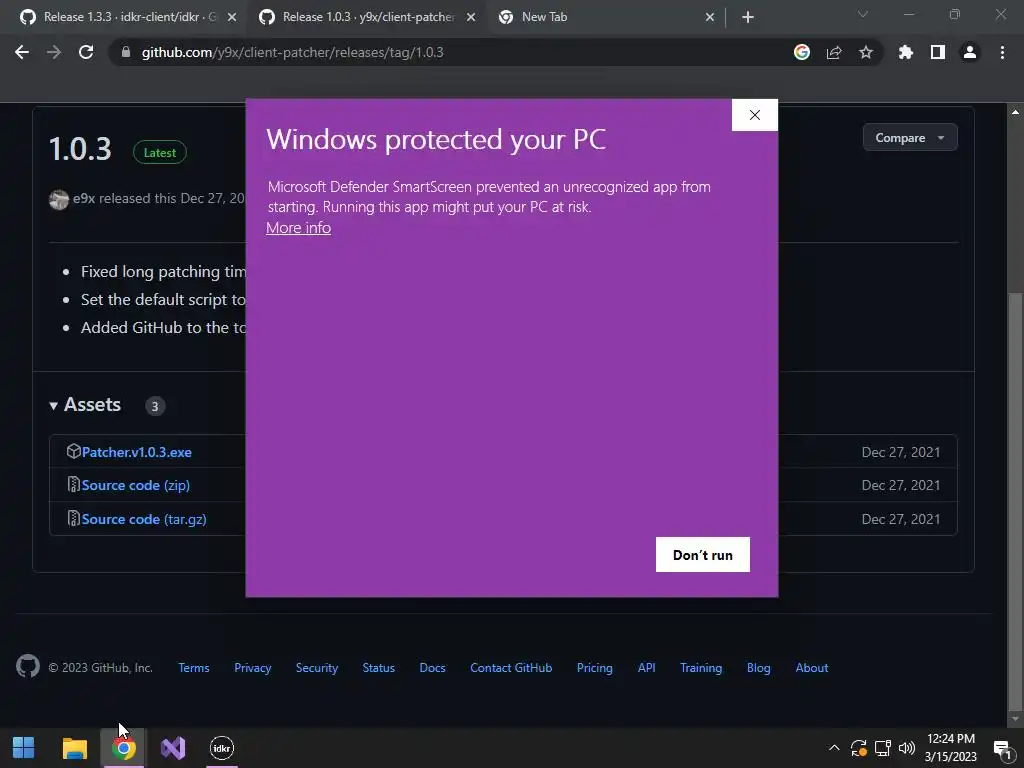Close the Release 1.3.3 idkr tab
This screenshot has height=768, width=1024.
point(231,17)
